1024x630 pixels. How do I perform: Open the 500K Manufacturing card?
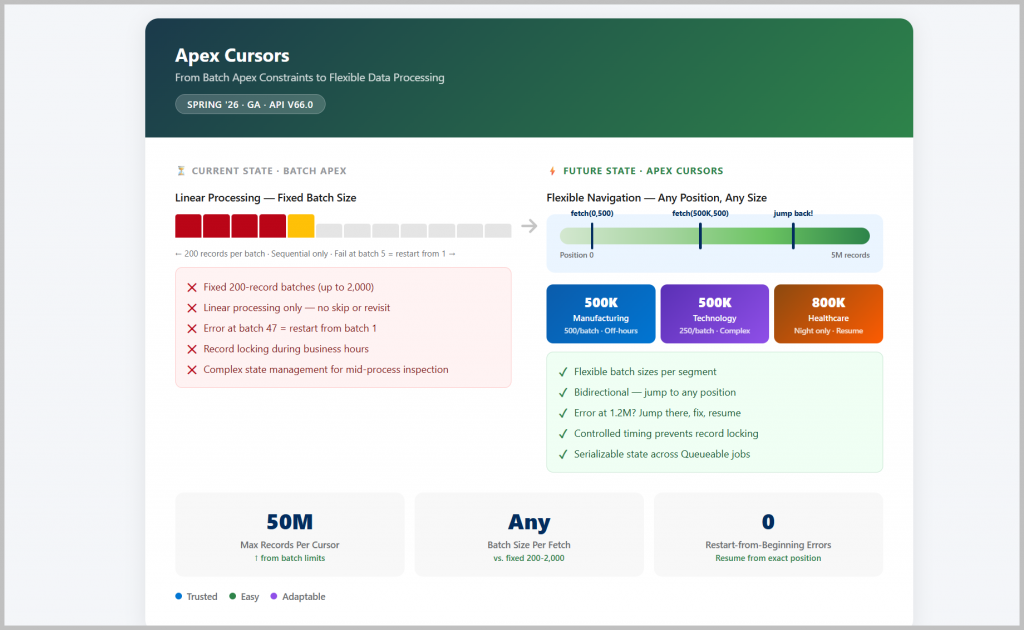pyautogui.click(x=601, y=314)
